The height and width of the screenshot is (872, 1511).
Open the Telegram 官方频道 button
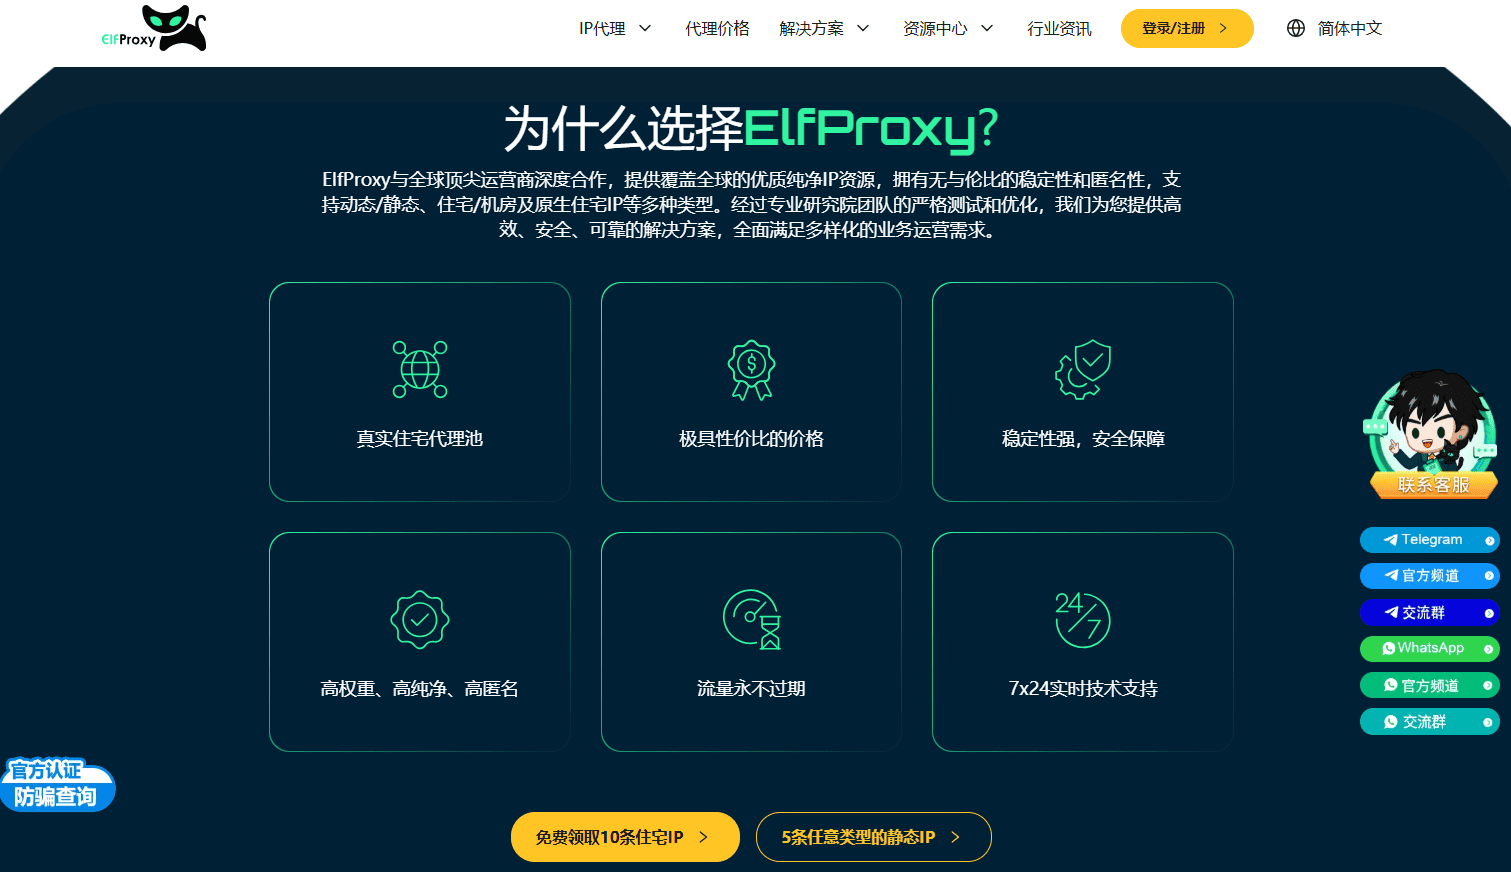point(1429,576)
